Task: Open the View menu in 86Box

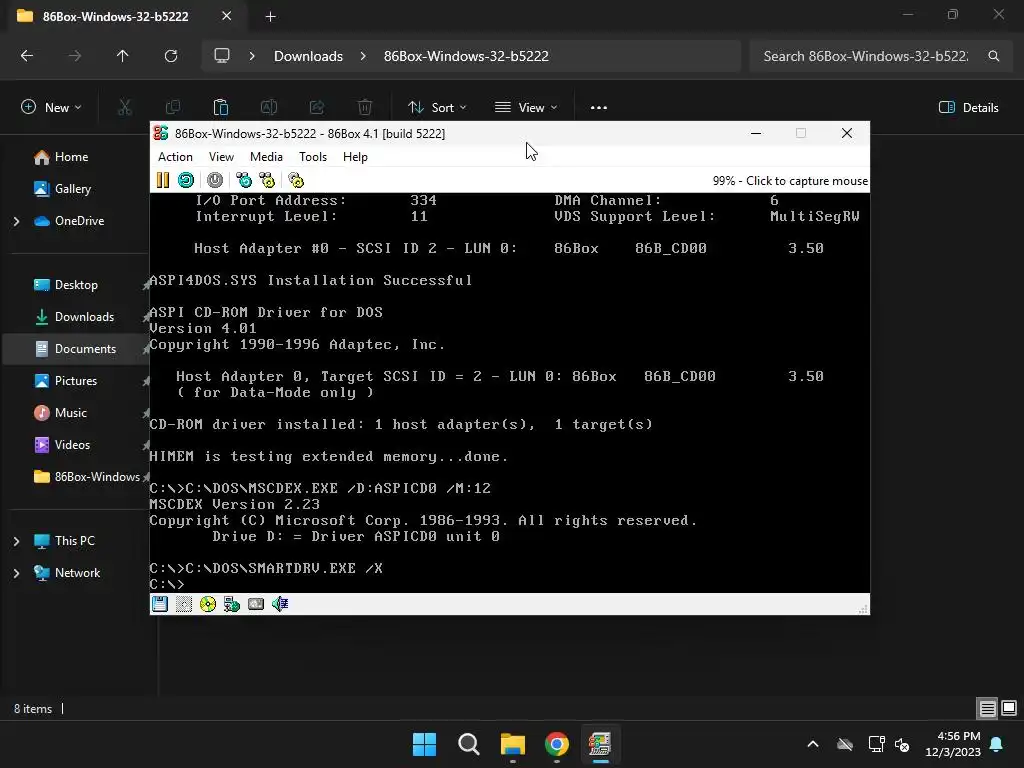Action: click(221, 157)
